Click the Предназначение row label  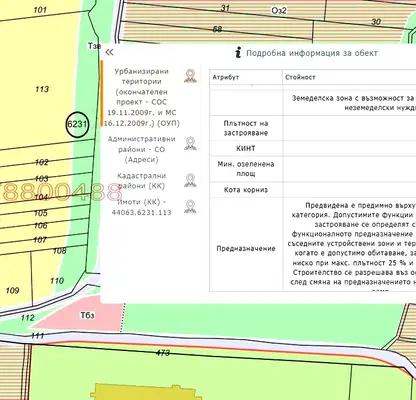[246, 248]
